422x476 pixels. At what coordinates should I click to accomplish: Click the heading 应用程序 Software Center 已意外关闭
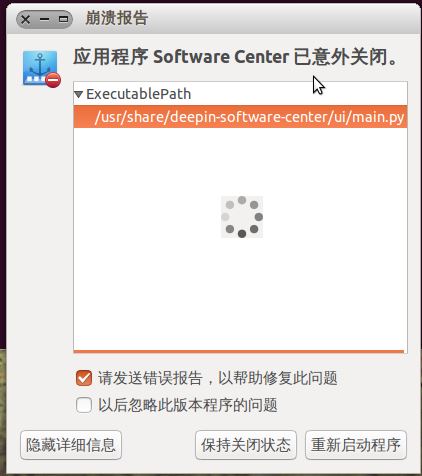[x=236, y=57]
